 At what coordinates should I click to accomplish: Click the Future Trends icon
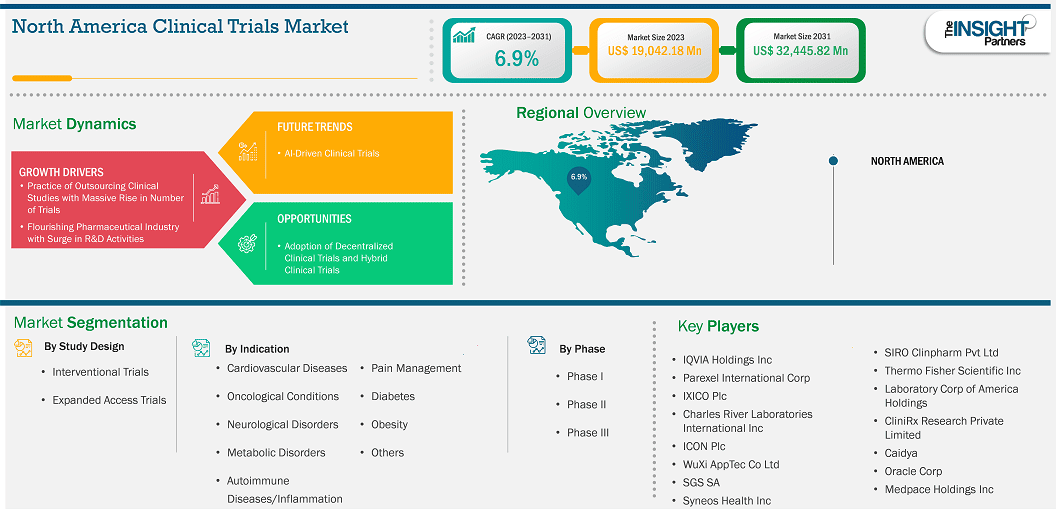248,152
